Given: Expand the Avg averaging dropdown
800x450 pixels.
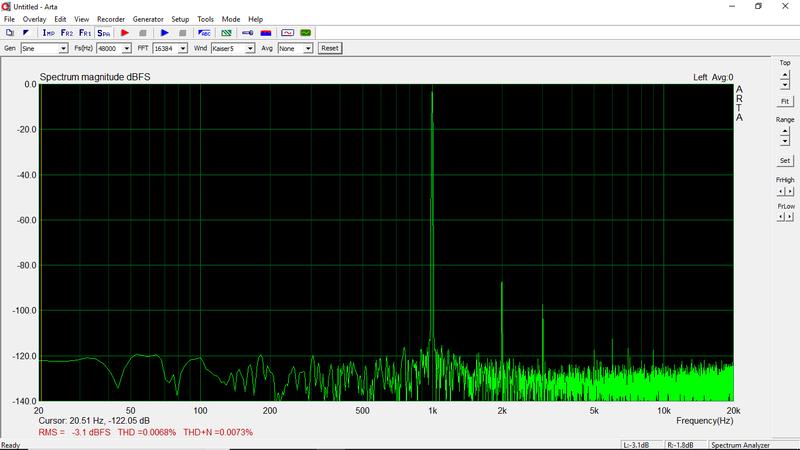Looking at the screenshot, I should (x=307, y=48).
